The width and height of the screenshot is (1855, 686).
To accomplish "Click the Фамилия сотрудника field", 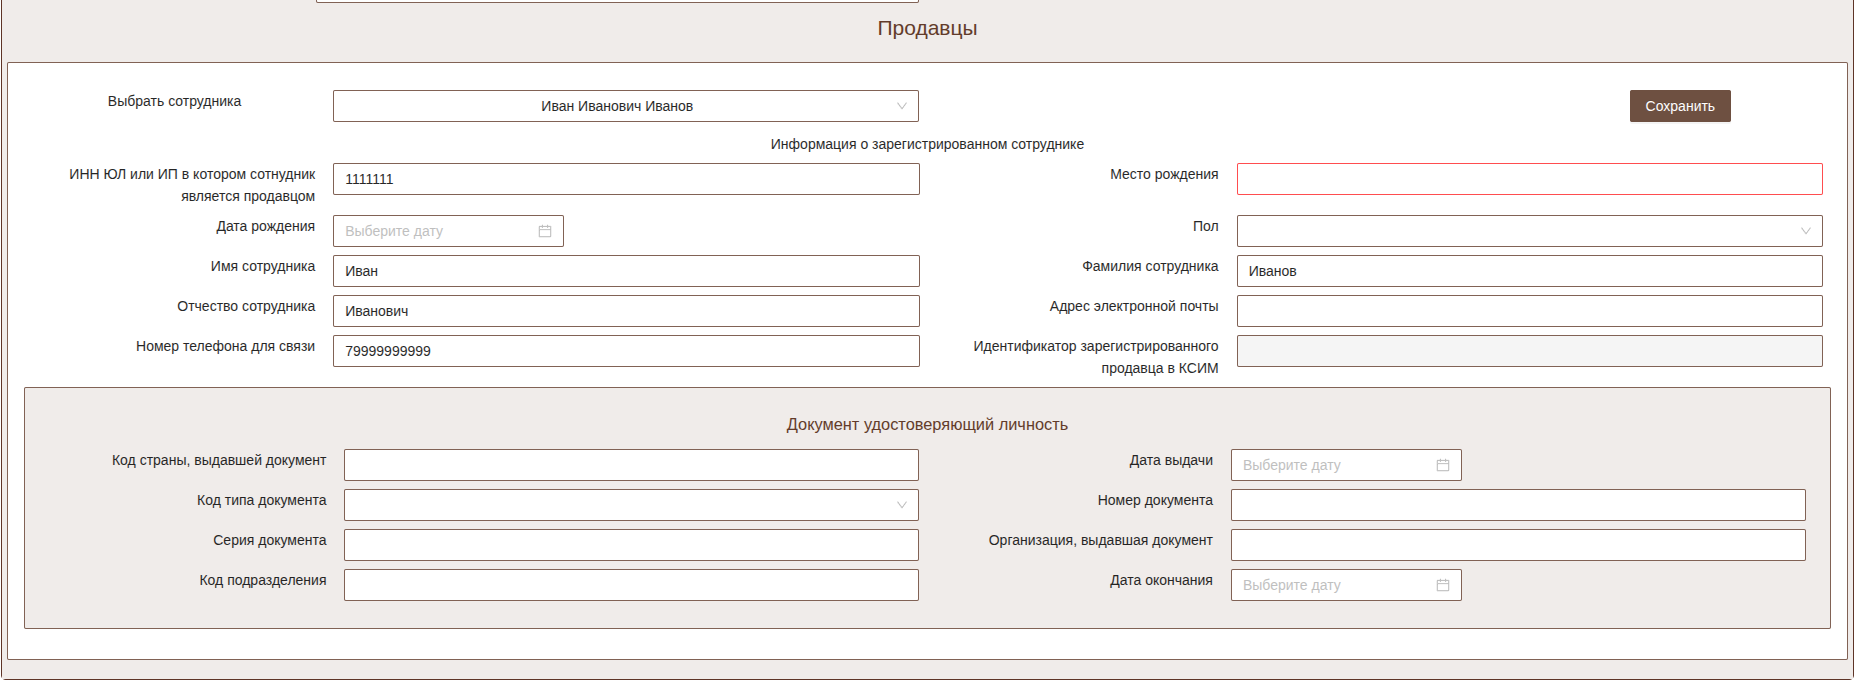I will (x=1528, y=271).
